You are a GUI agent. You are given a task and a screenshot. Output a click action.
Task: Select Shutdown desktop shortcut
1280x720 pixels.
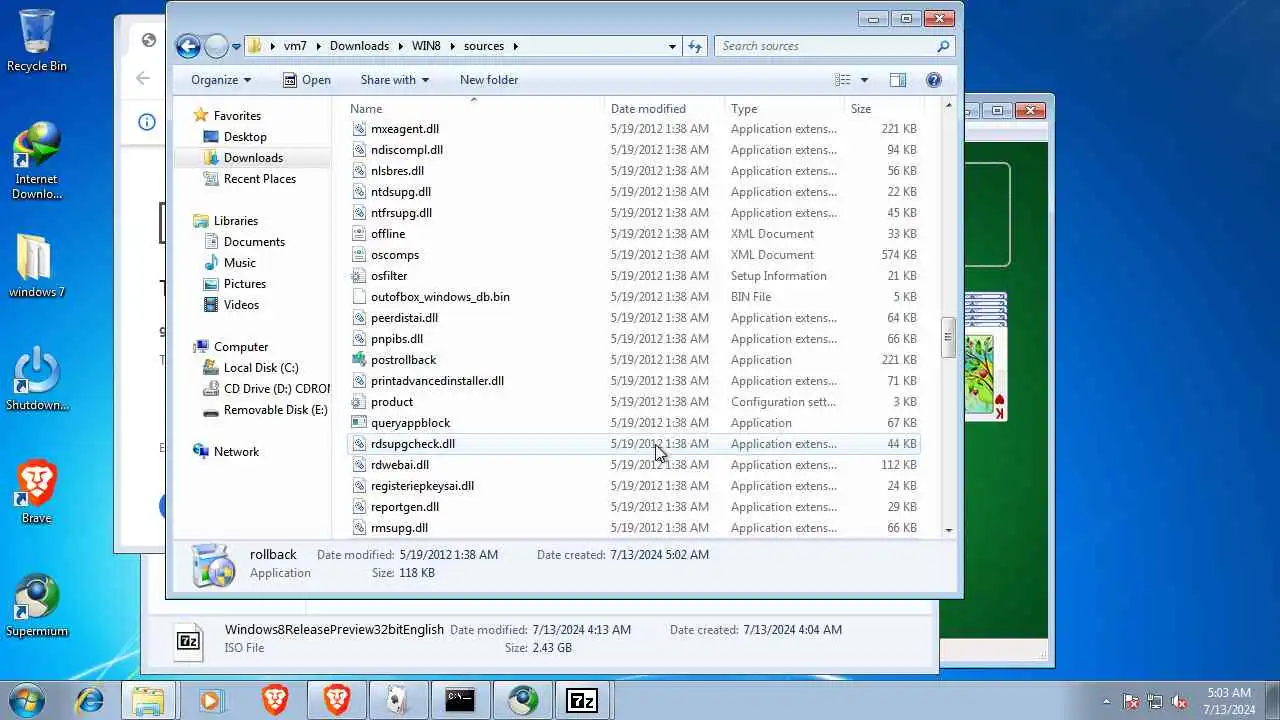[x=37, y=380]
